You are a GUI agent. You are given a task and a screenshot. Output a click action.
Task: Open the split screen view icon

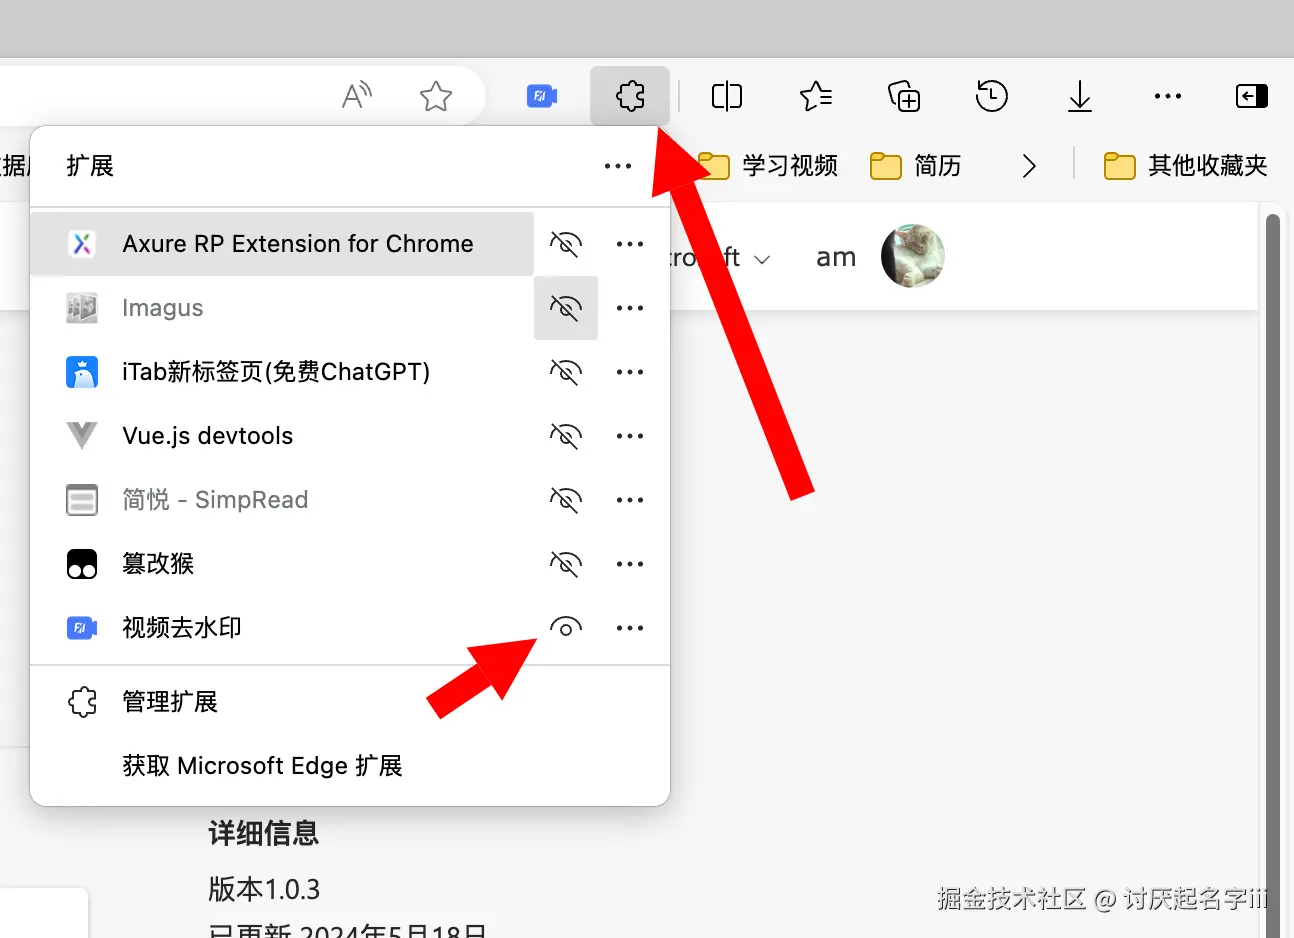(727, 96)
